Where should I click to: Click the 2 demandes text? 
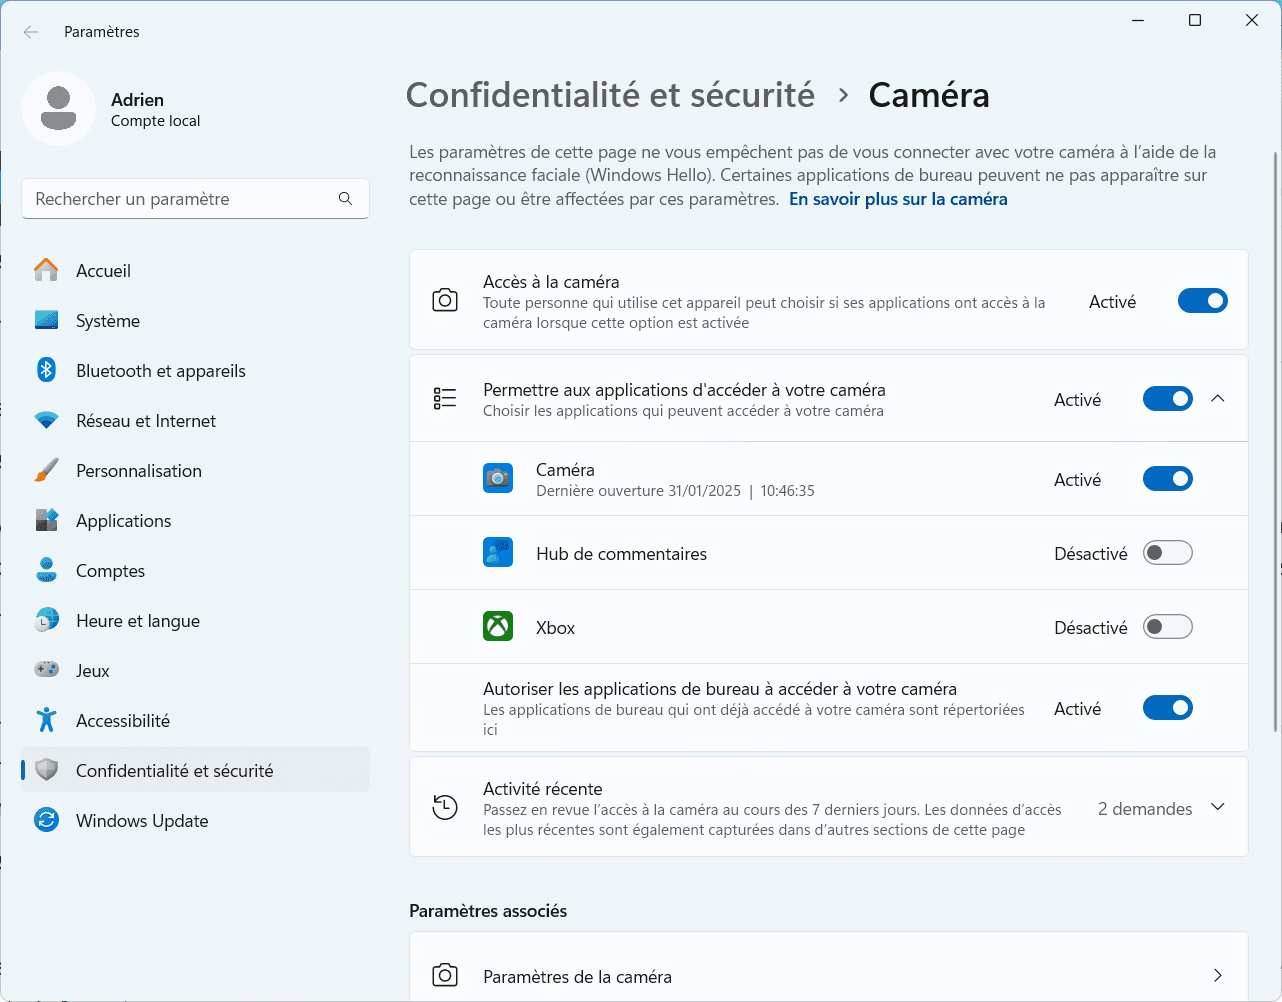pyautogui.click(x=1145, y=809)
